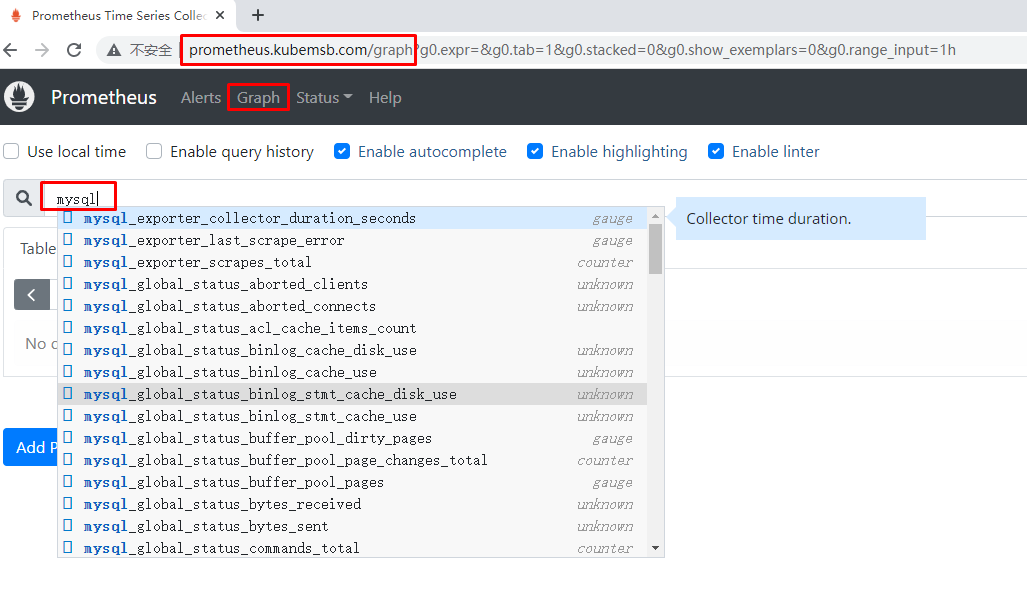This screenshot has height=595, width=1027.
Task: Disable the linter checkbox
Action: 716,151
